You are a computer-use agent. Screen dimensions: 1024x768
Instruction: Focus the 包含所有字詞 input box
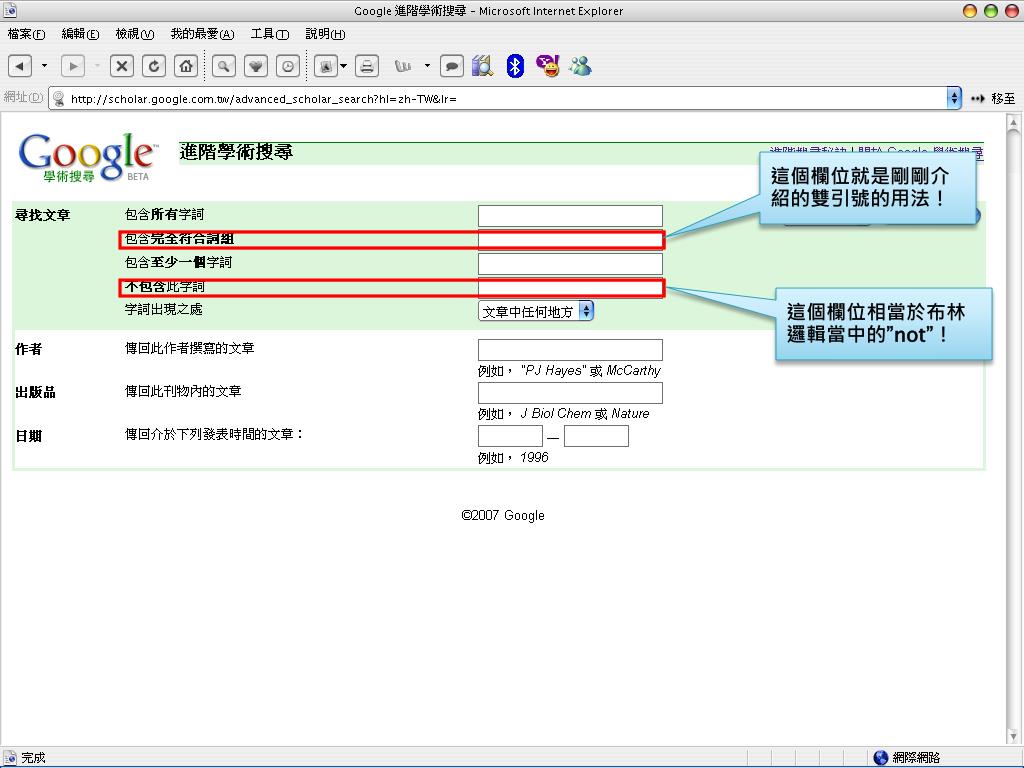click(x=570, y=216)
